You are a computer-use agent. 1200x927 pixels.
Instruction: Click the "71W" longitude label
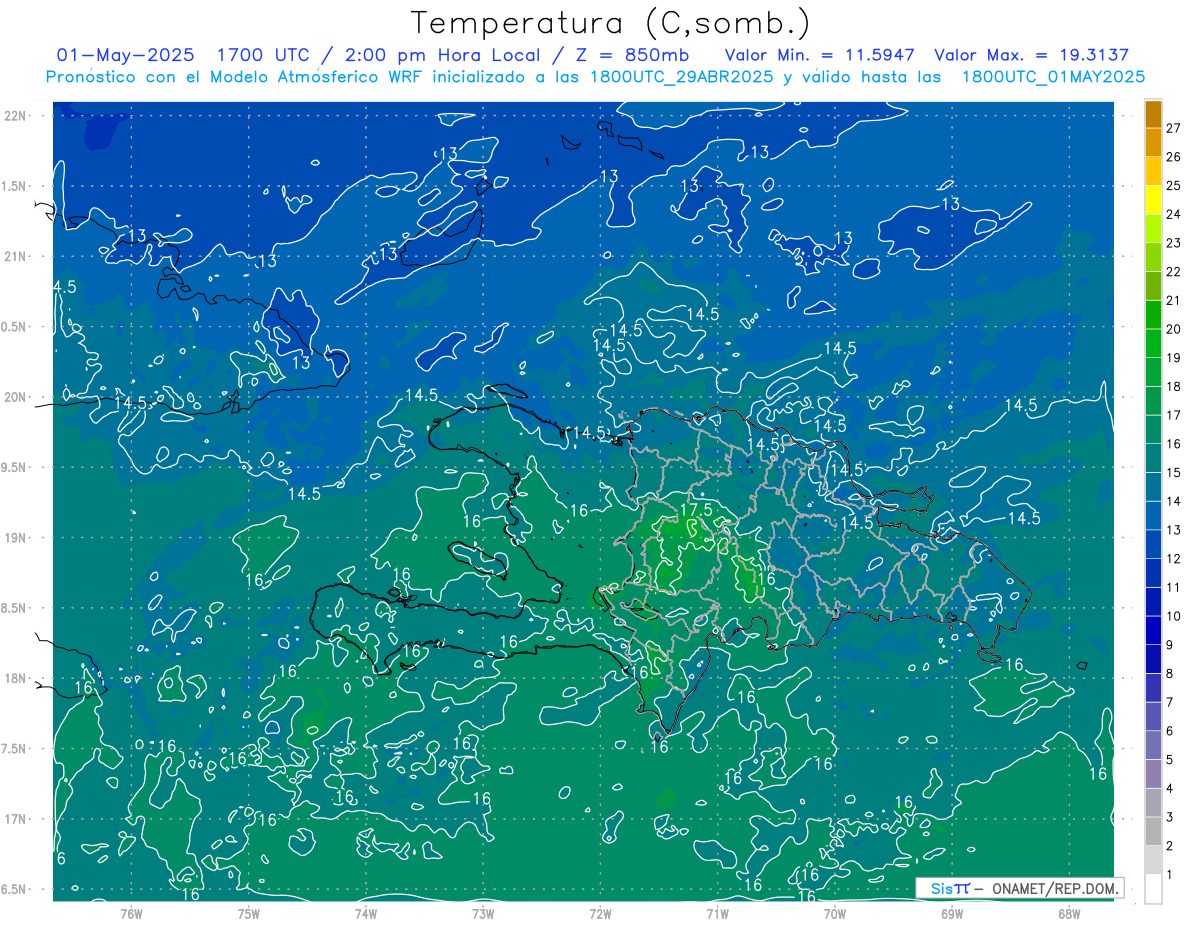(717, 913)
